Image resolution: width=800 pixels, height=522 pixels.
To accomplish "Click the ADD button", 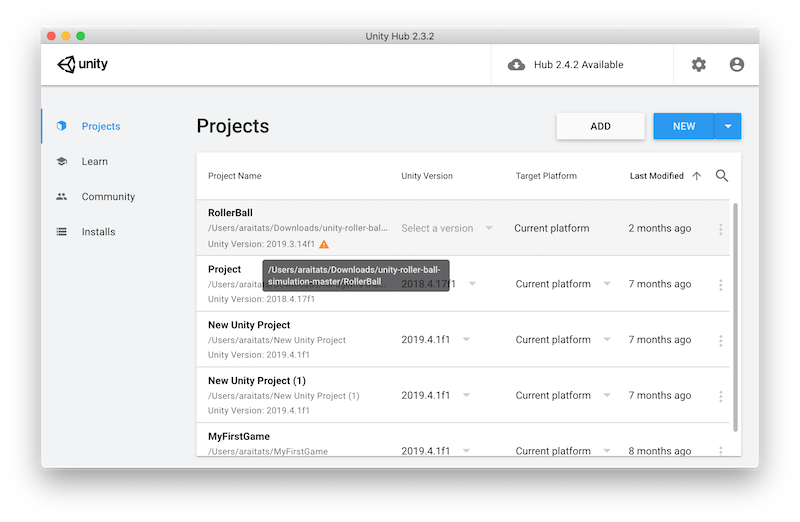I will coord(601,126).
